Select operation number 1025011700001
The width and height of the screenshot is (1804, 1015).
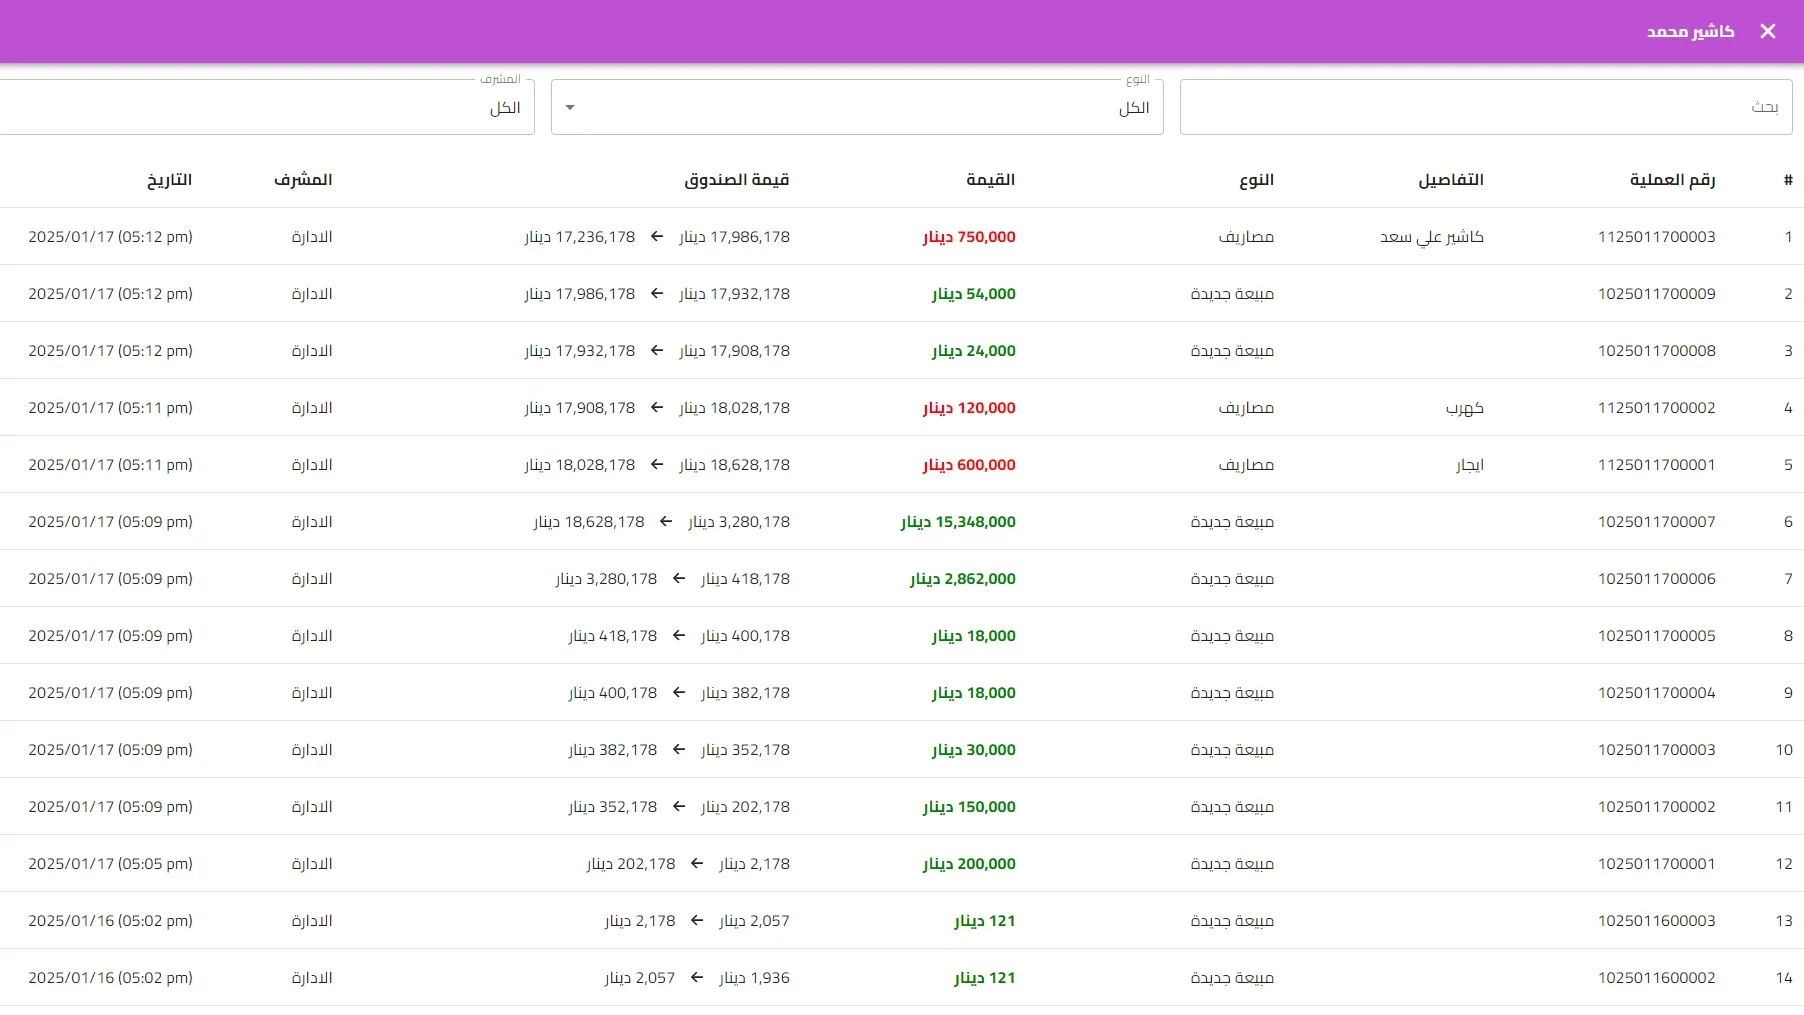pyautogui.click(x=1656, y=864)
